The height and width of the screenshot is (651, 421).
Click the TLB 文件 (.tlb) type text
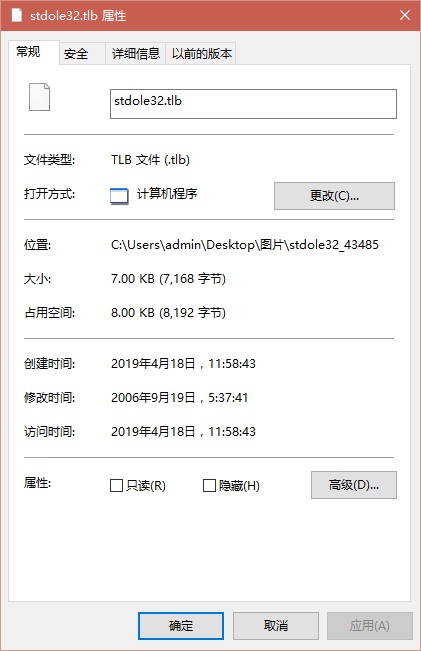[150, 160]
